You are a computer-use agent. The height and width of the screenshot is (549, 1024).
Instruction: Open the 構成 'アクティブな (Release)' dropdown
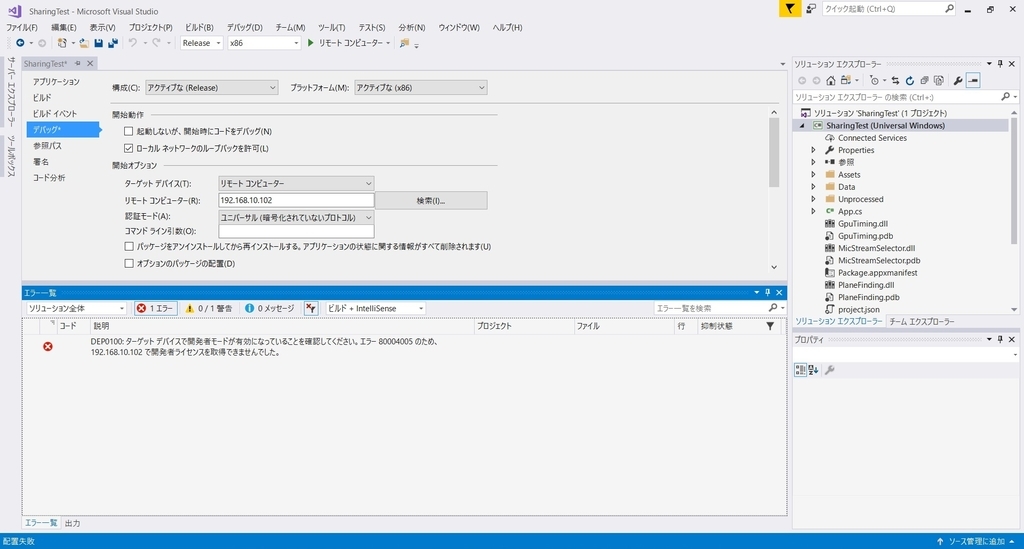click(x=212, y=87)
